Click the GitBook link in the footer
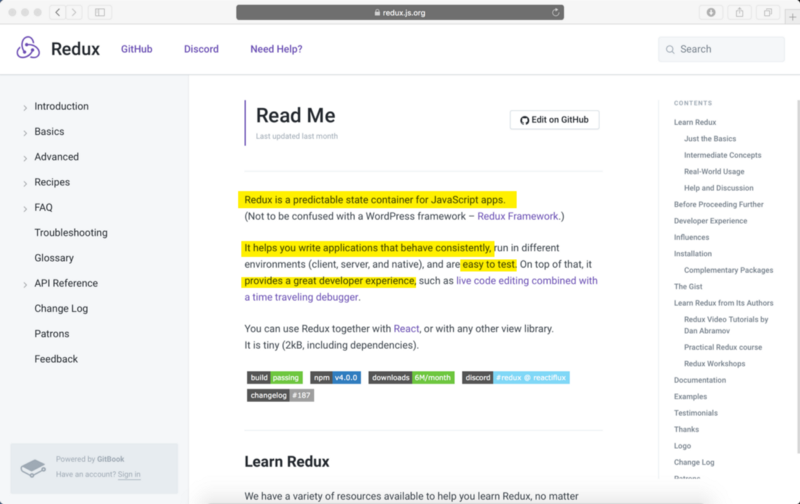 pyautogui.click(x=111, y=459)
